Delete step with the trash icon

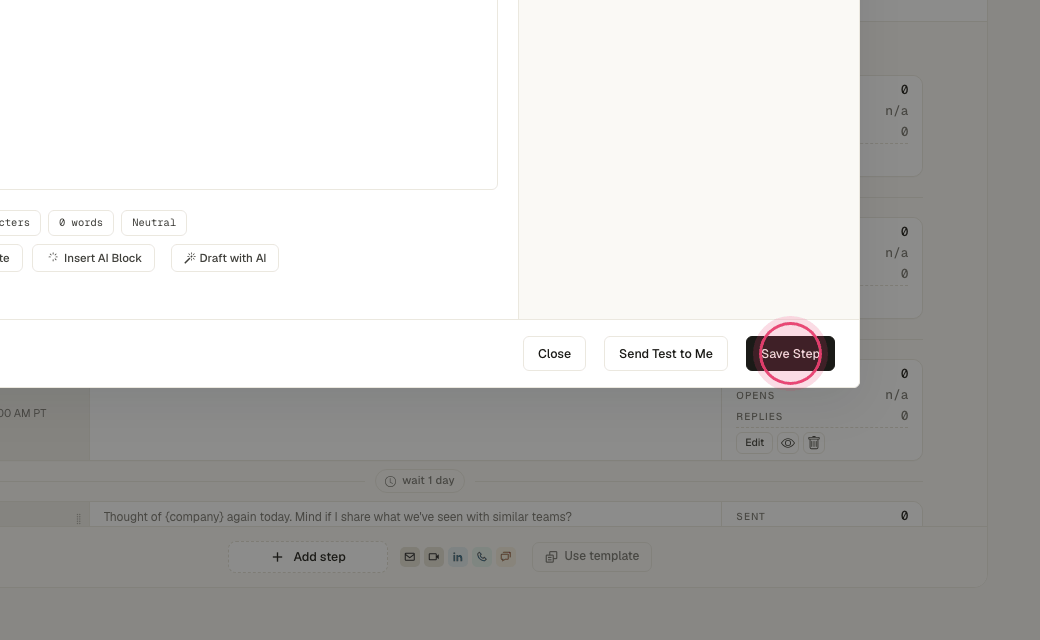(x=814, y=443)
